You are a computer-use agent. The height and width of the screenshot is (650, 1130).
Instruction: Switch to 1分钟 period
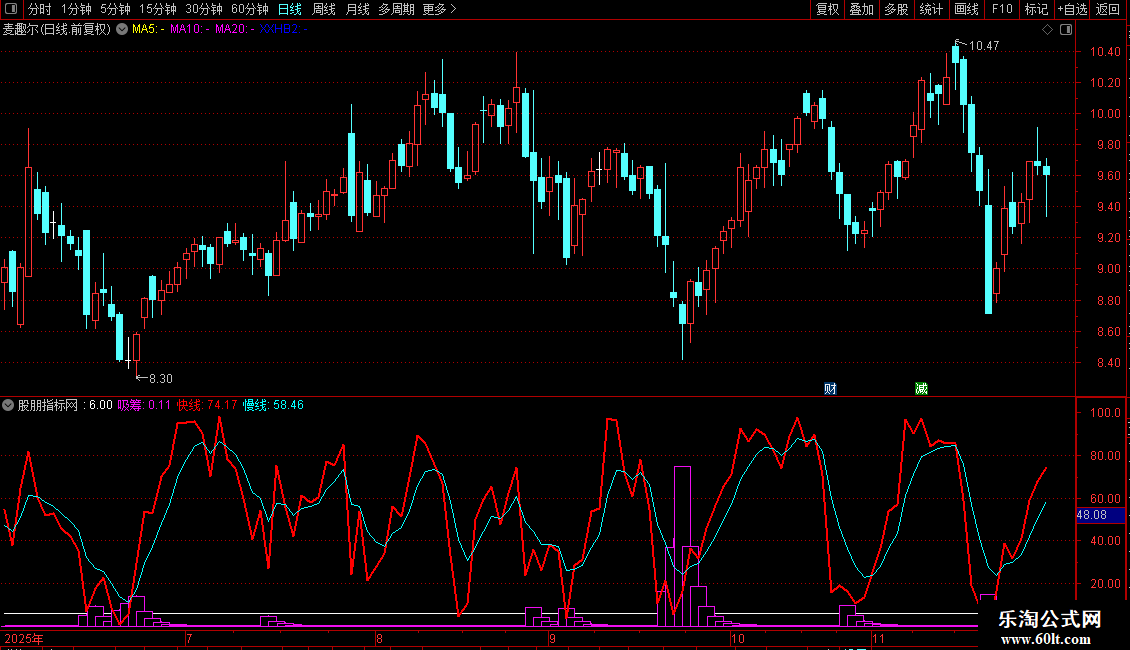pos(76,9)
